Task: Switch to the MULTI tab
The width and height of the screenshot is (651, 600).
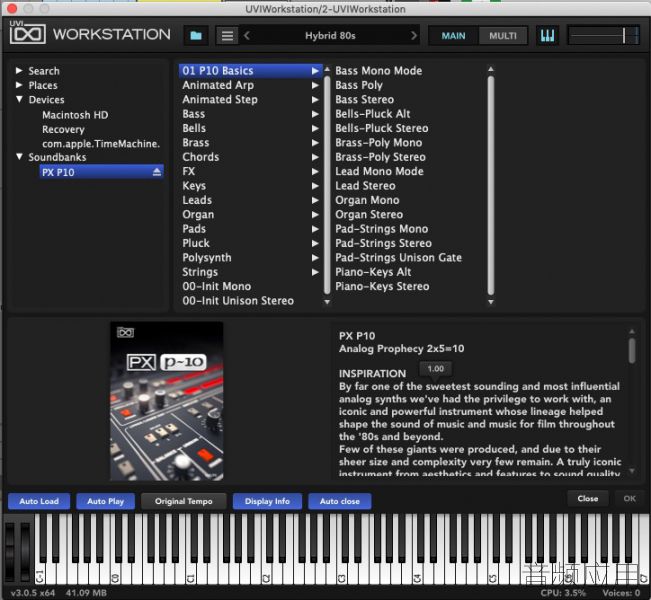Action: pyautogui.click(x=503, y=36)
